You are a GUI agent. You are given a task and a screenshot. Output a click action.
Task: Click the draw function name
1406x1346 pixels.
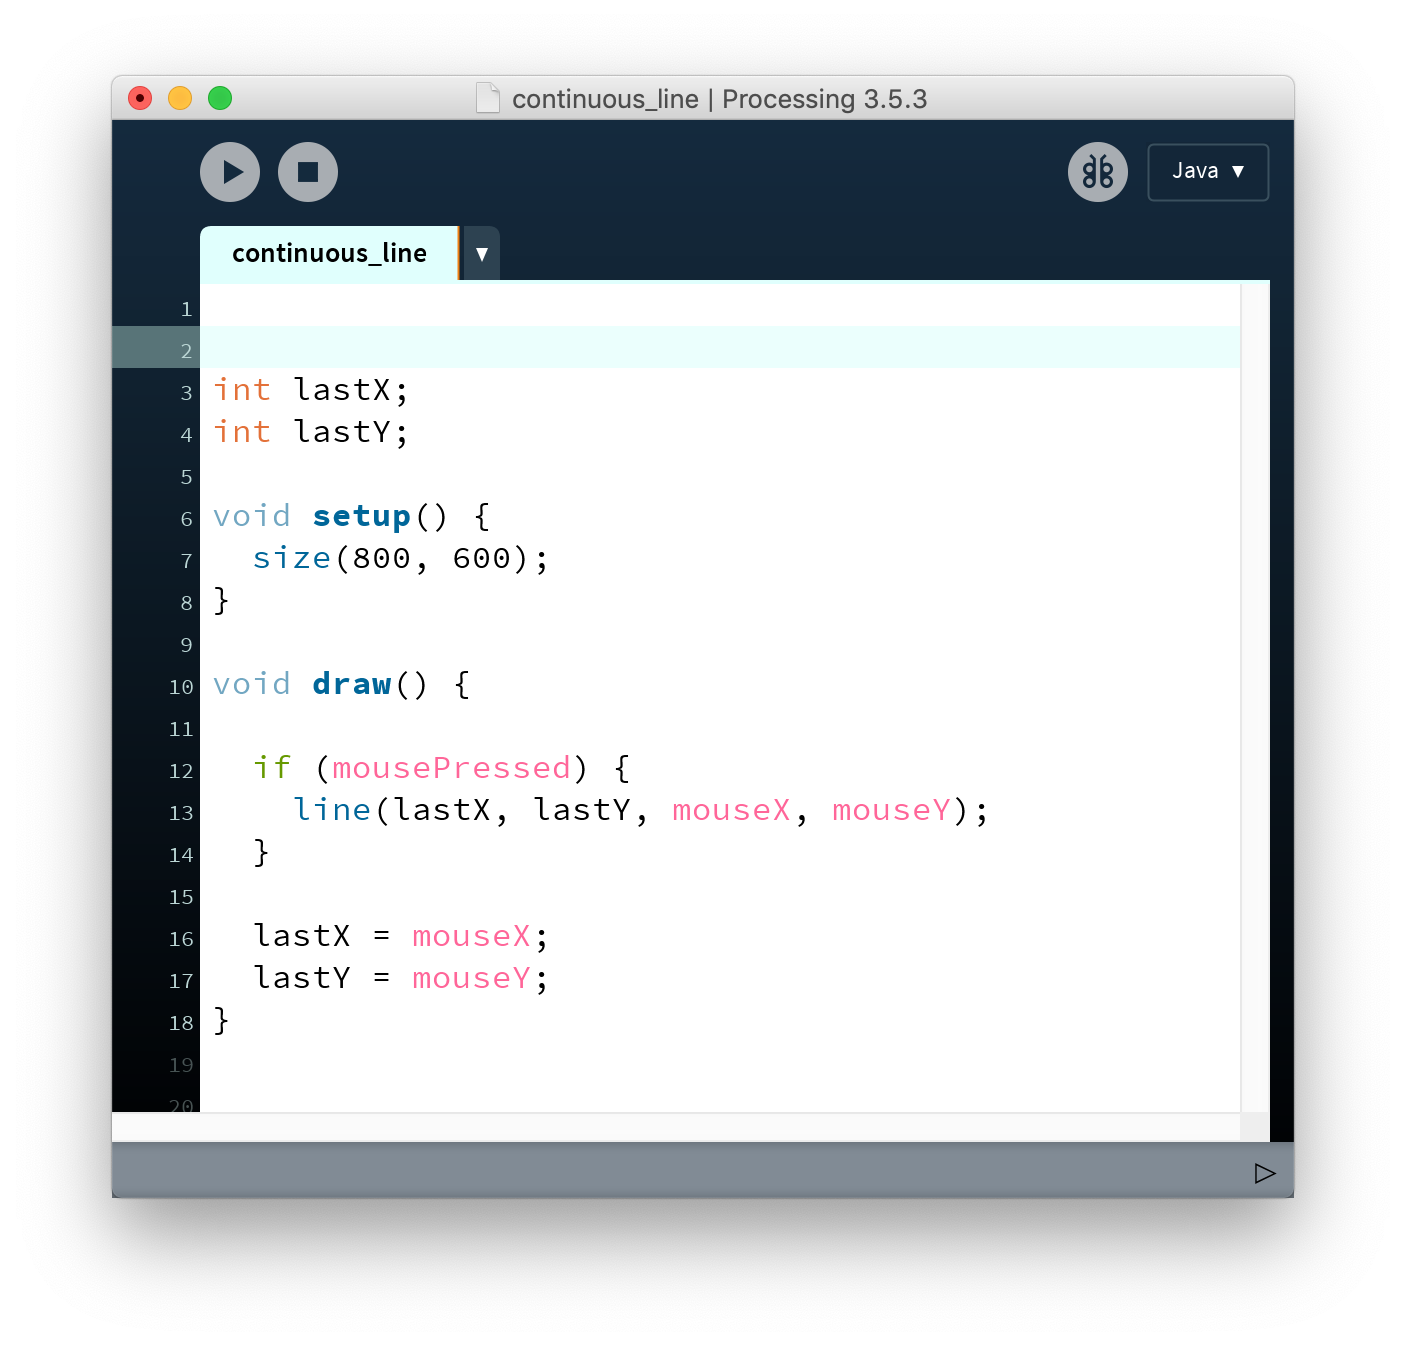click(x=351, y=684)
